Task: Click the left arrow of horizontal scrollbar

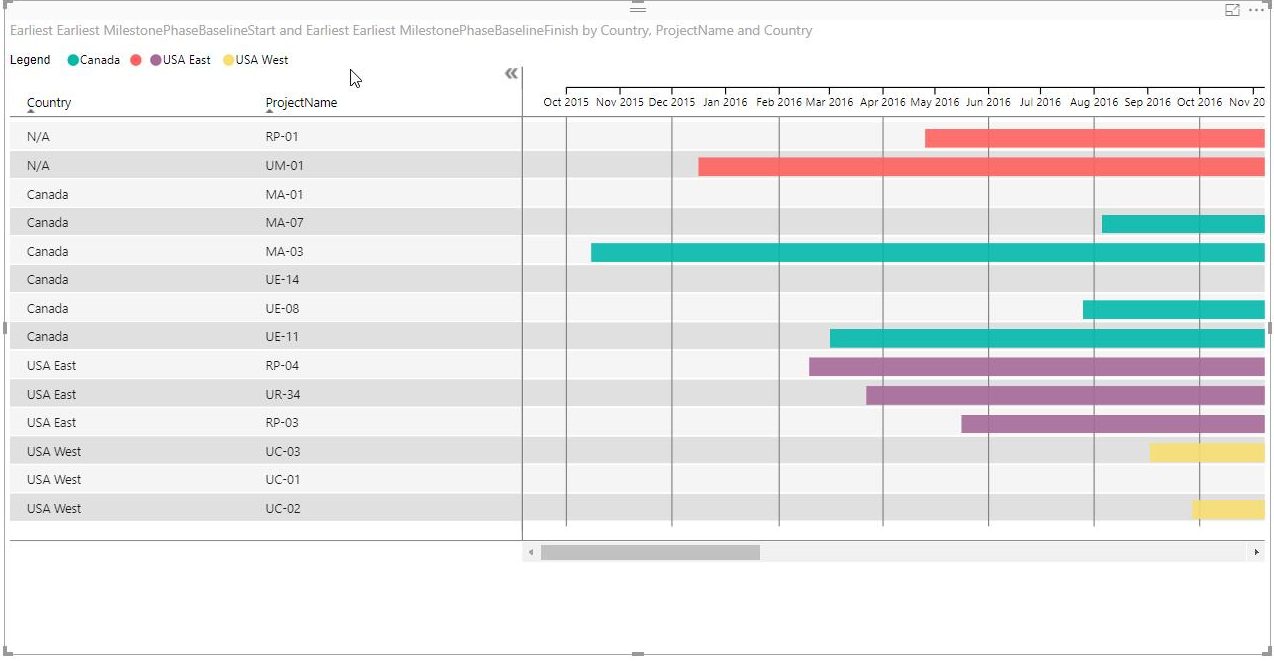Action: coord(531,552)
